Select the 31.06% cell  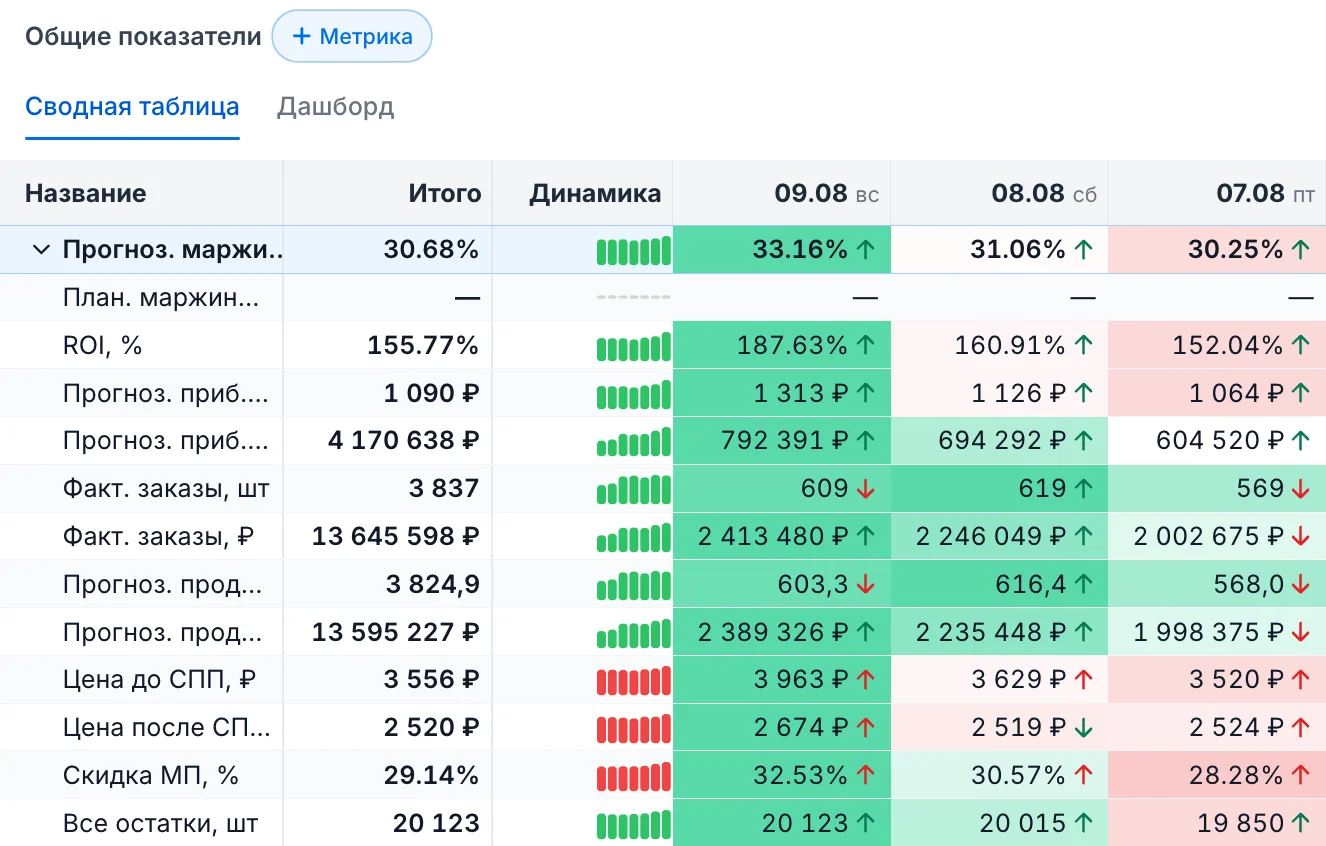(1000, 250)
